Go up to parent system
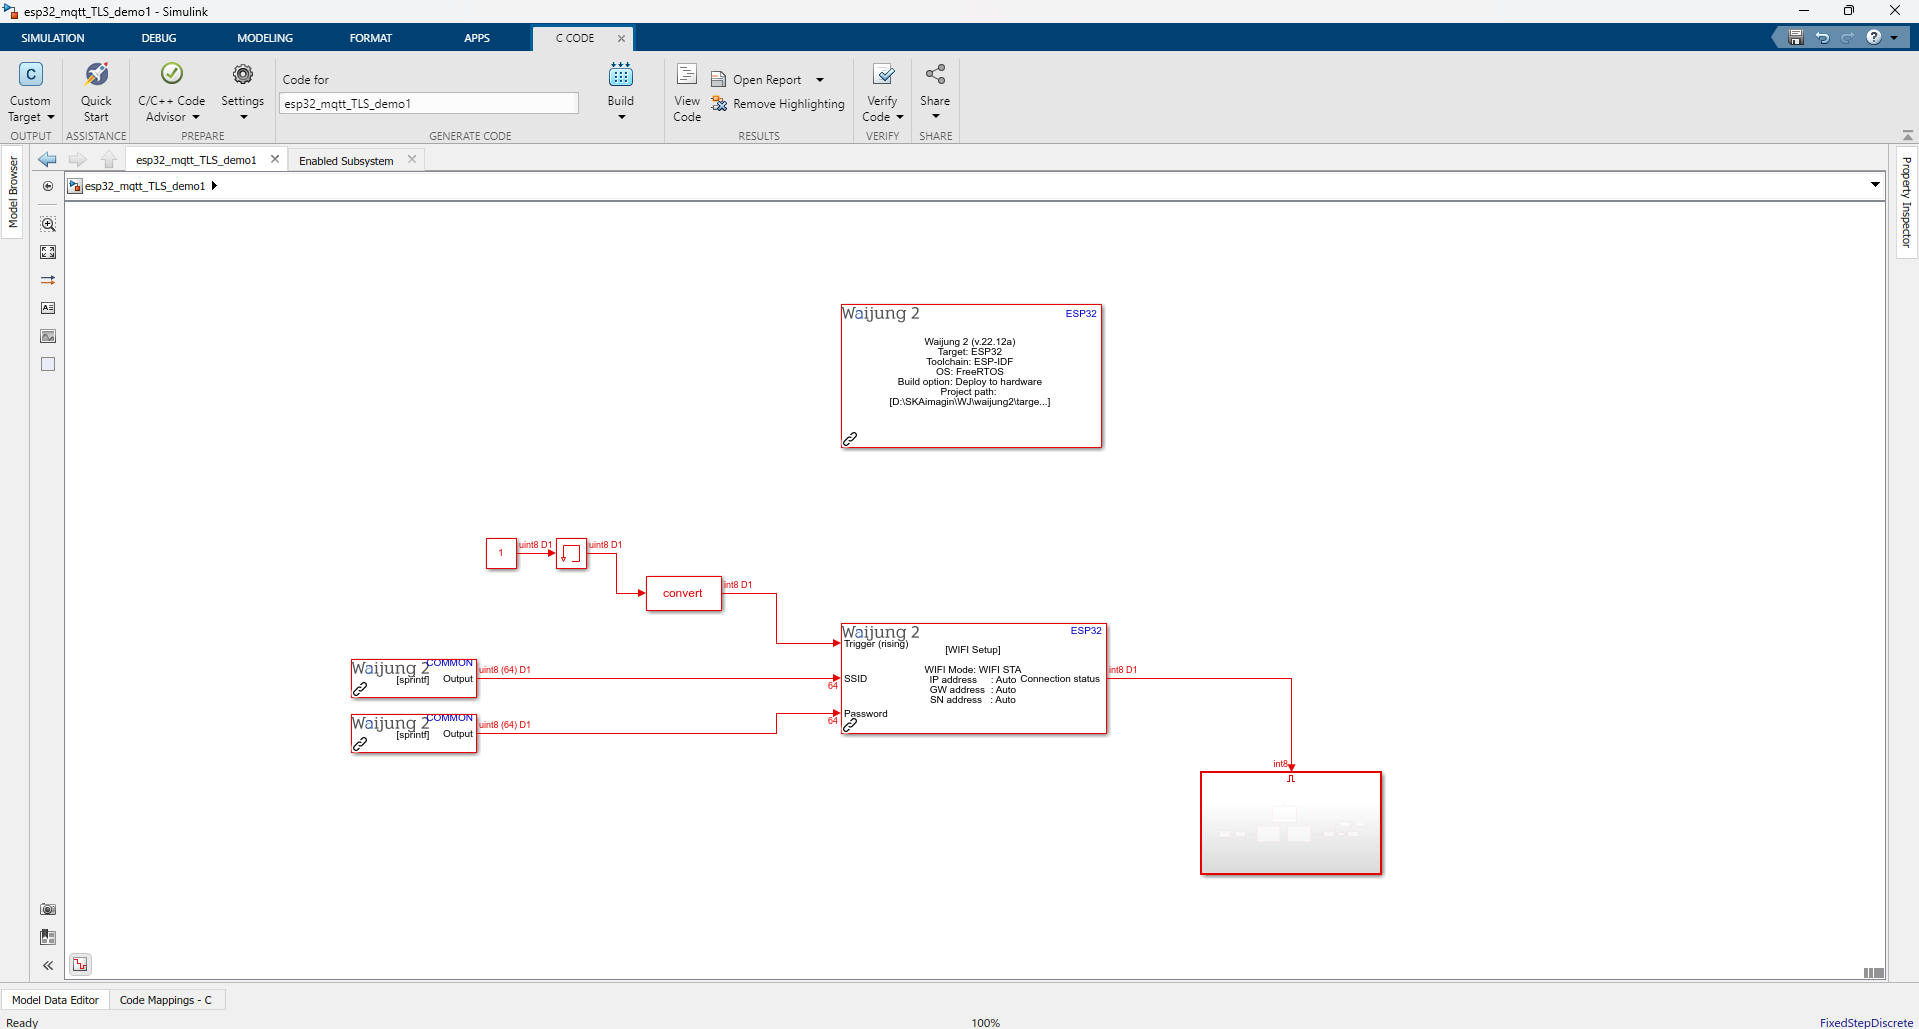Screen dimensions: 1919x1029 coord(109,160)
